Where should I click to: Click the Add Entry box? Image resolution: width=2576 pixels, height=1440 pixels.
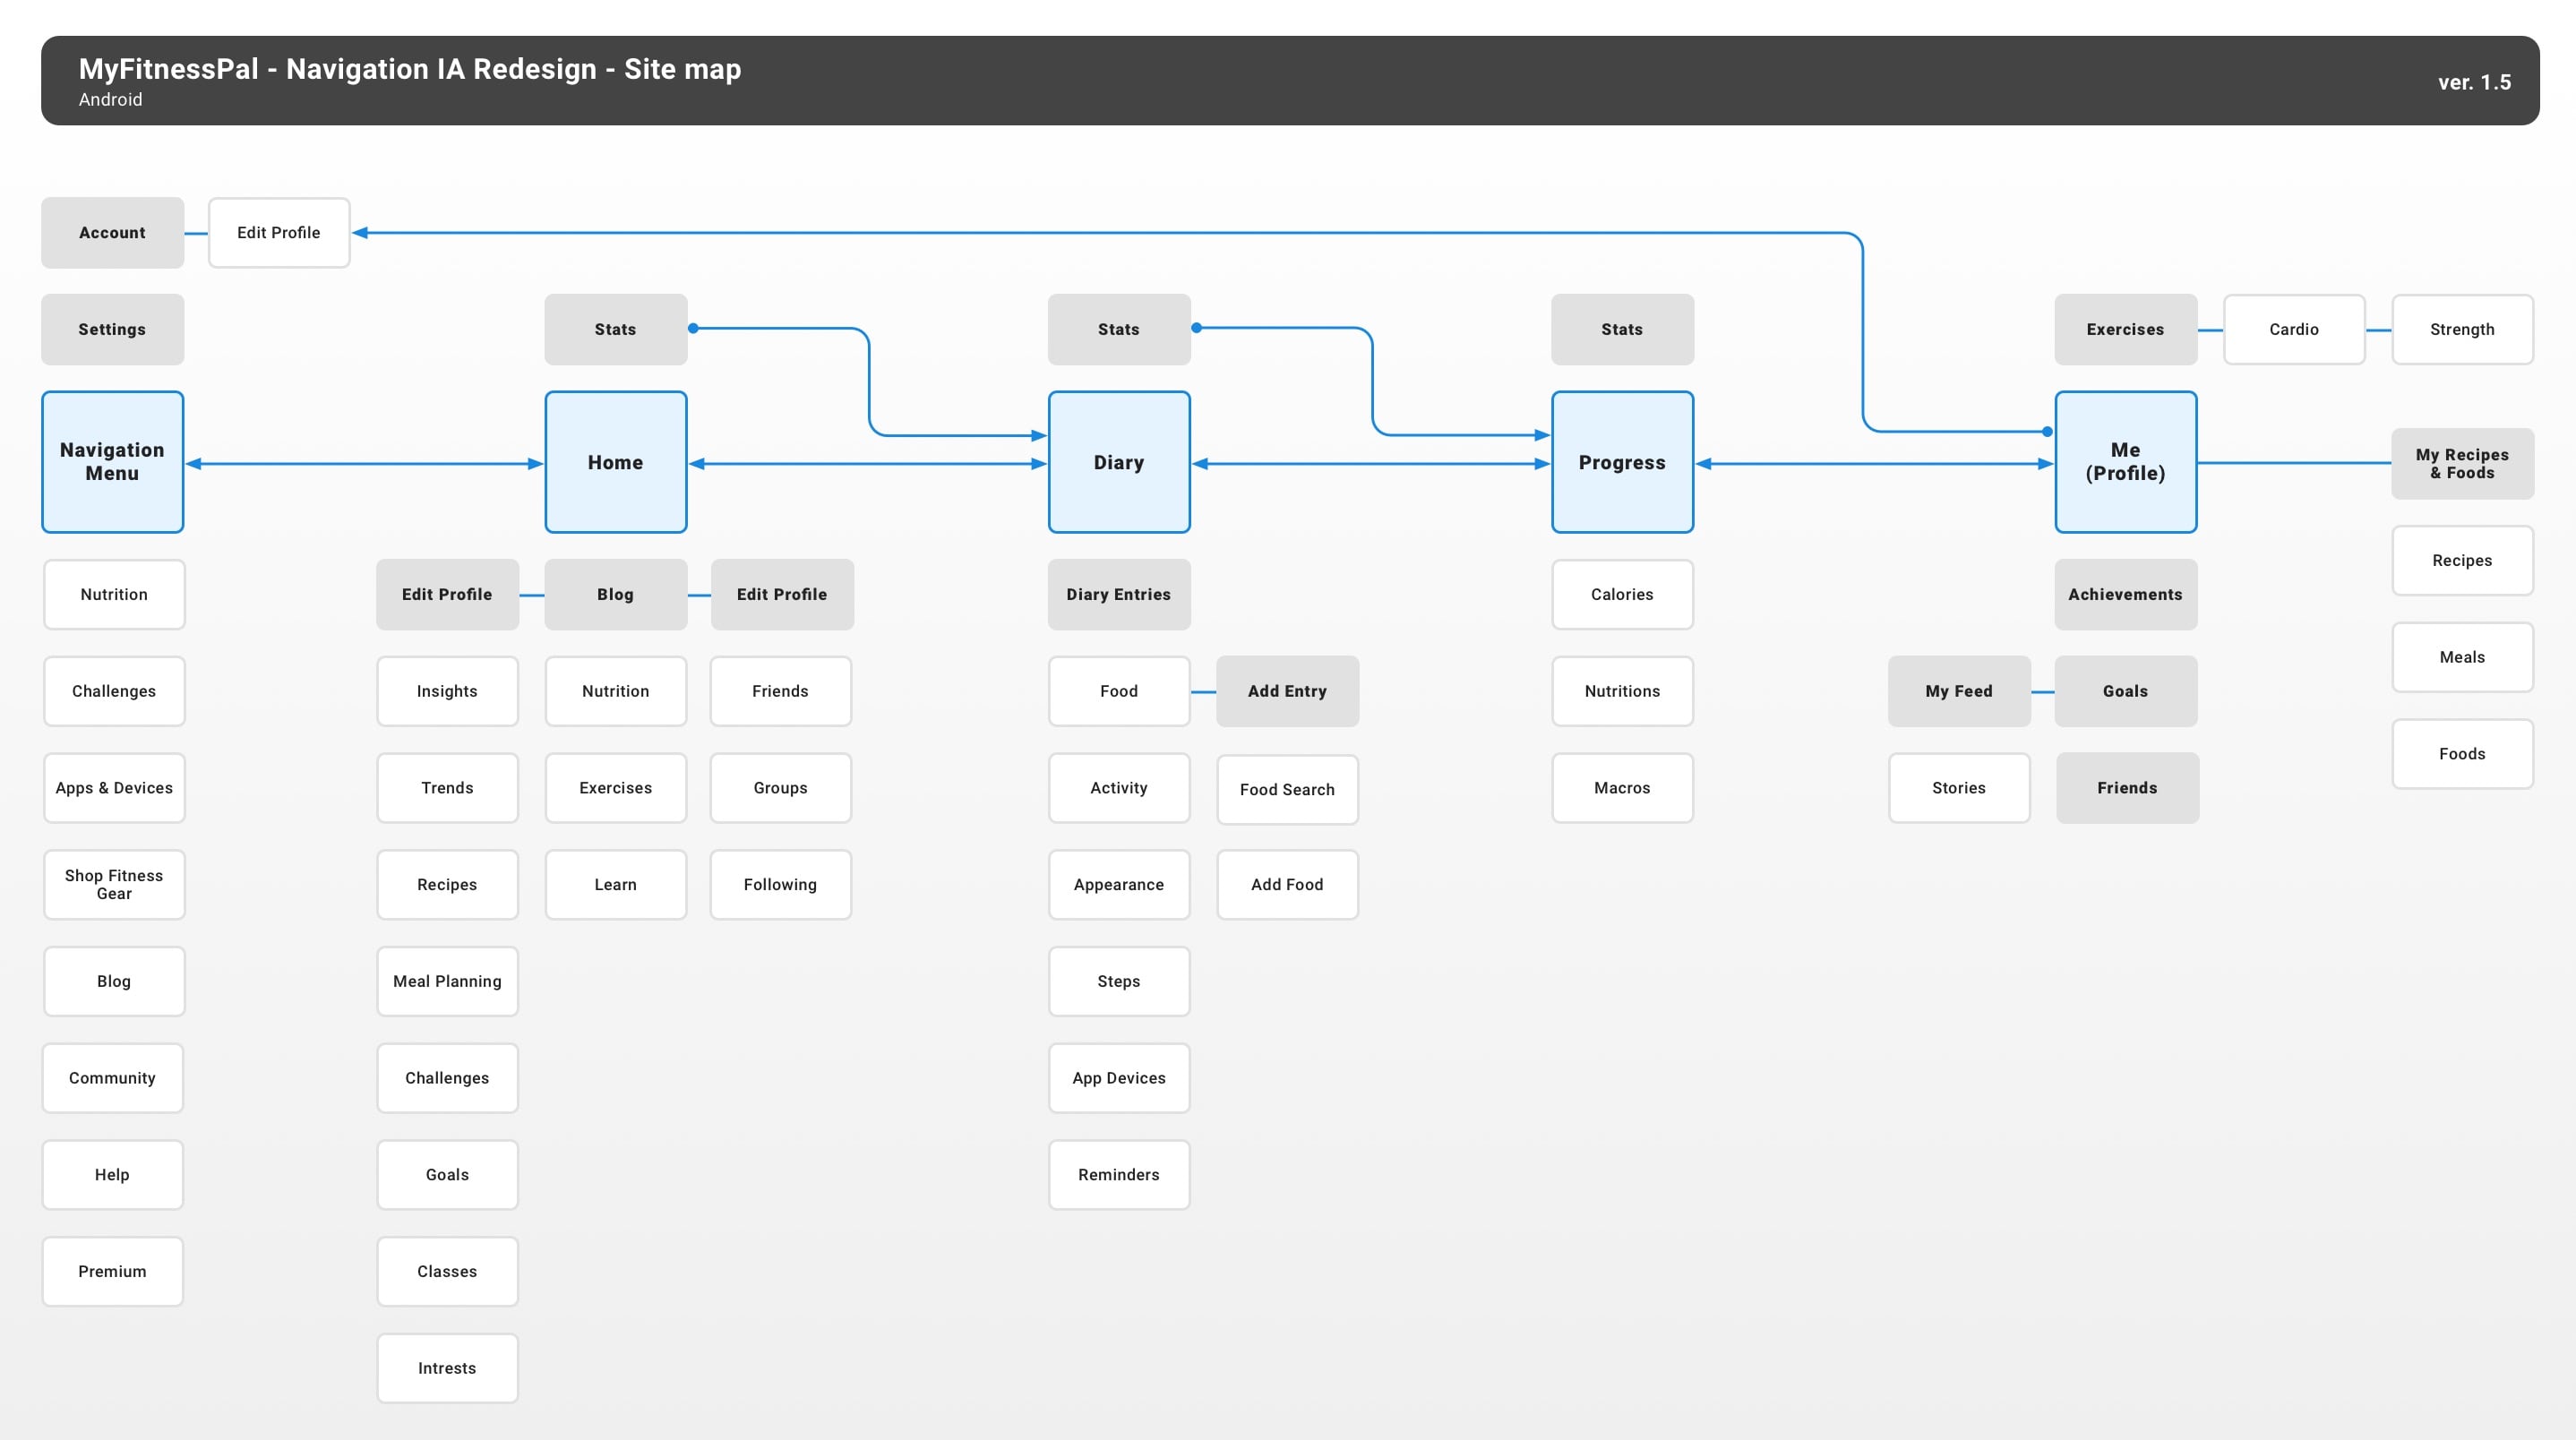(1287, 691)
